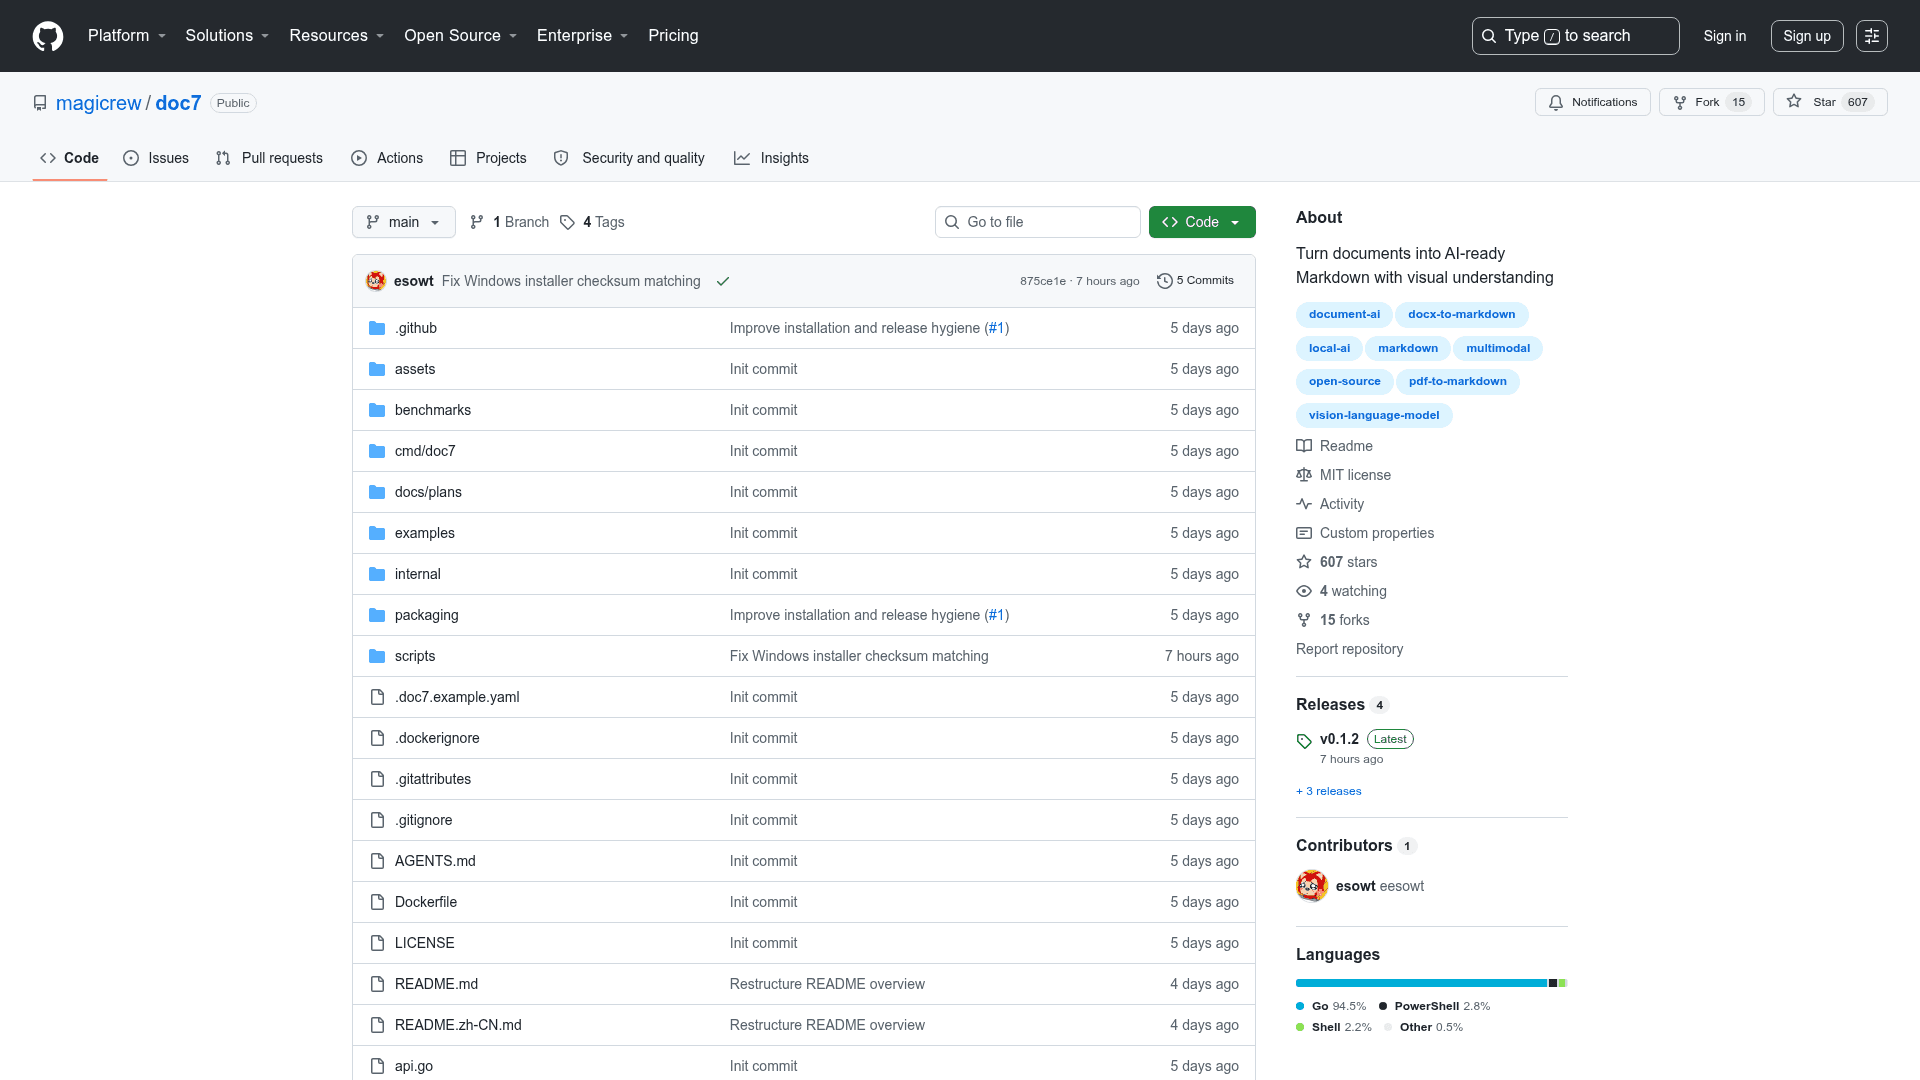Click the tag icon beside 4 Tags
The image size is (1920, 1080).
coord(567,222)
